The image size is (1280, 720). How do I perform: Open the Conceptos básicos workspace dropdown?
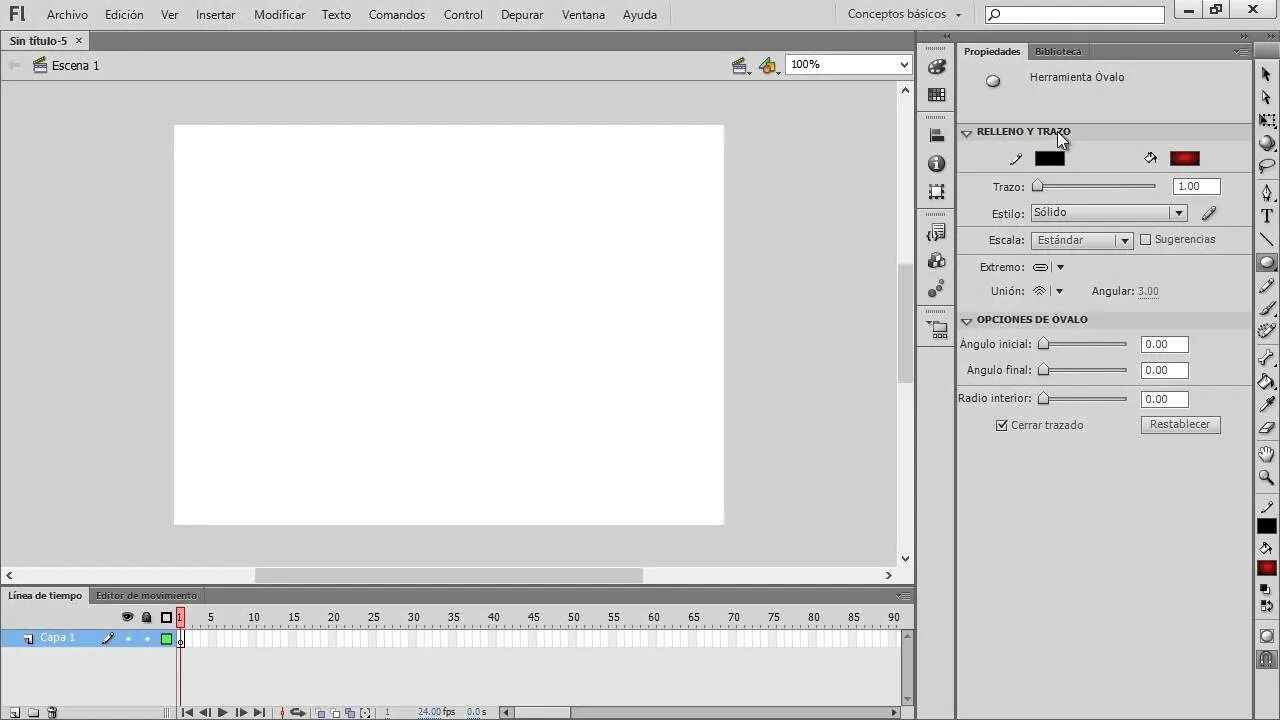pos(904,15)
